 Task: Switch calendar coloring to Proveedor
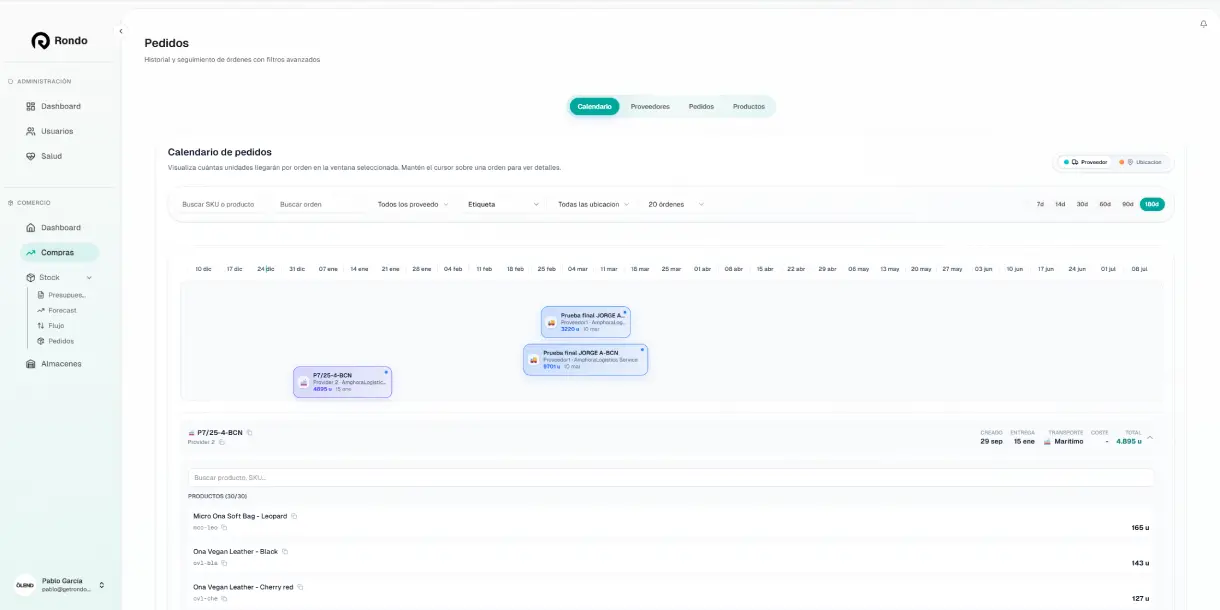1086,162
